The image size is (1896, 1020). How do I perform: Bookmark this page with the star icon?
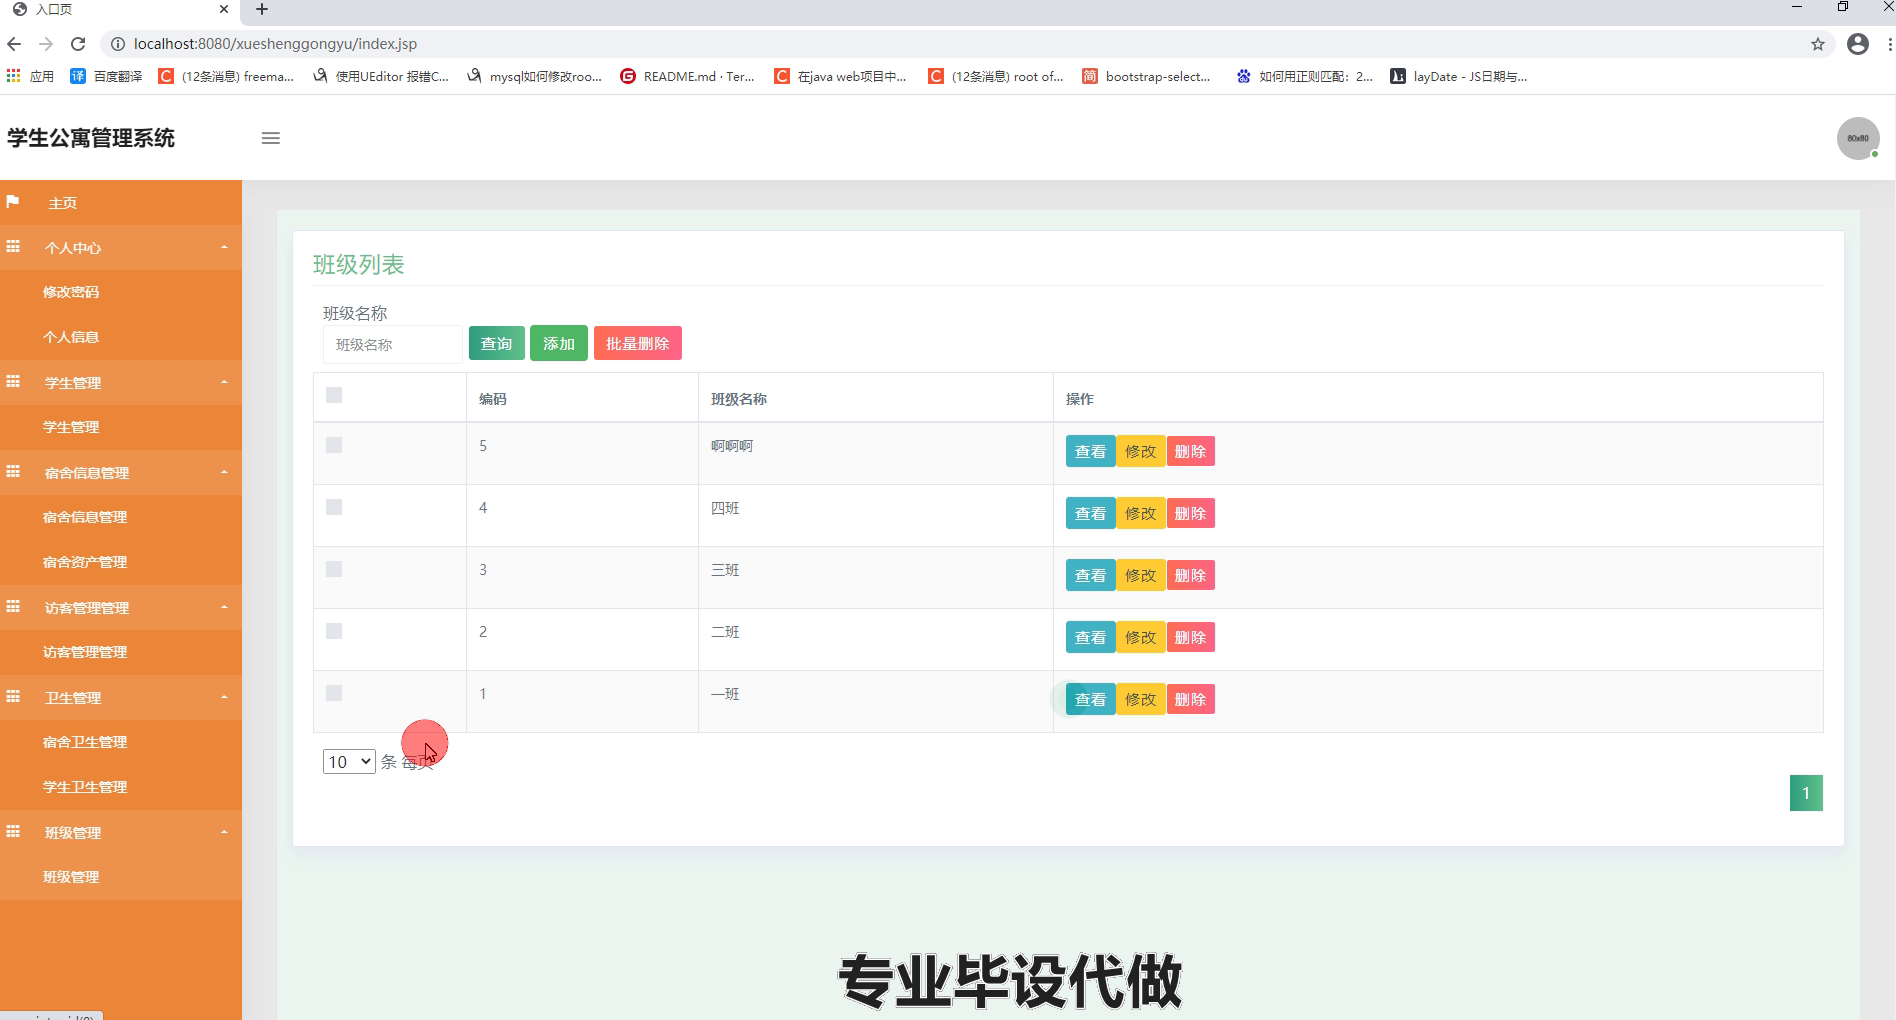[x=1818, y=44]
